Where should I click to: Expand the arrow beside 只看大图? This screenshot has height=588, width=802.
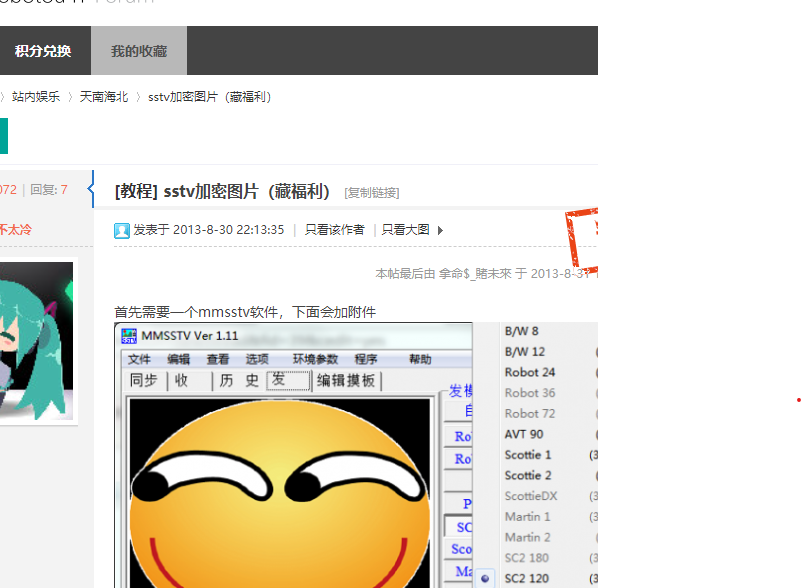[440, 230]
